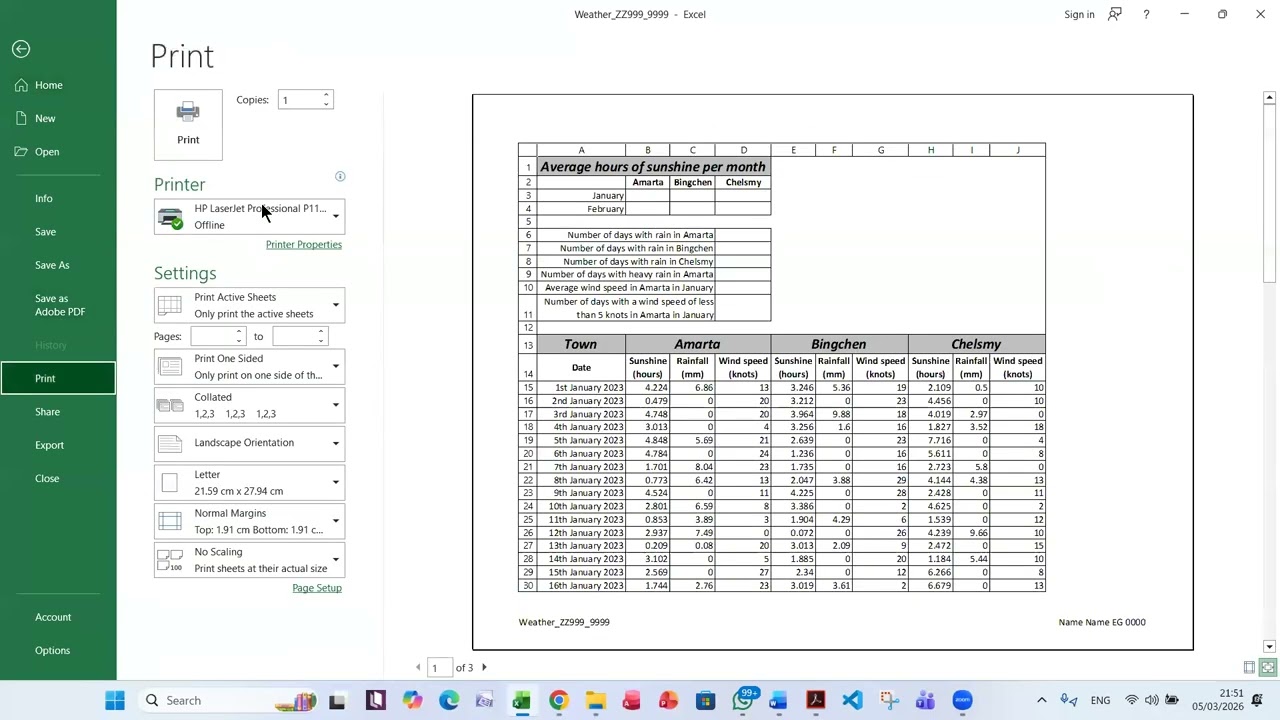The image size is (1280, 720).
Task: Click the printer info icon
Action: (340, 177)
